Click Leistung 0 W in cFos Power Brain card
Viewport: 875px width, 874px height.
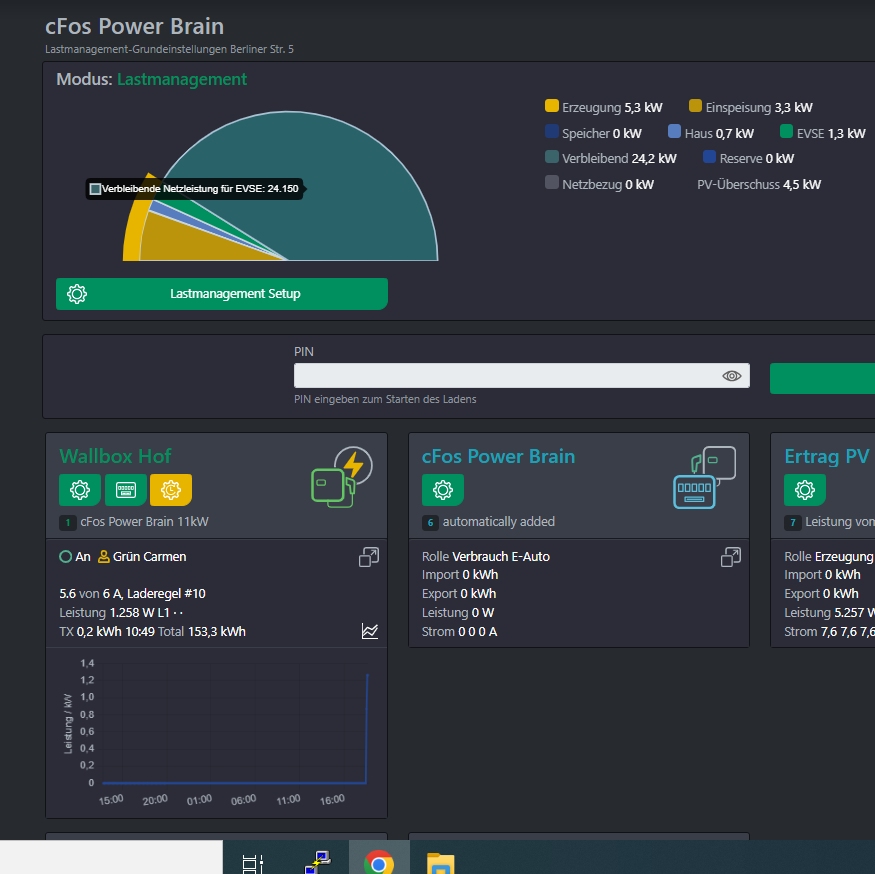458,612
